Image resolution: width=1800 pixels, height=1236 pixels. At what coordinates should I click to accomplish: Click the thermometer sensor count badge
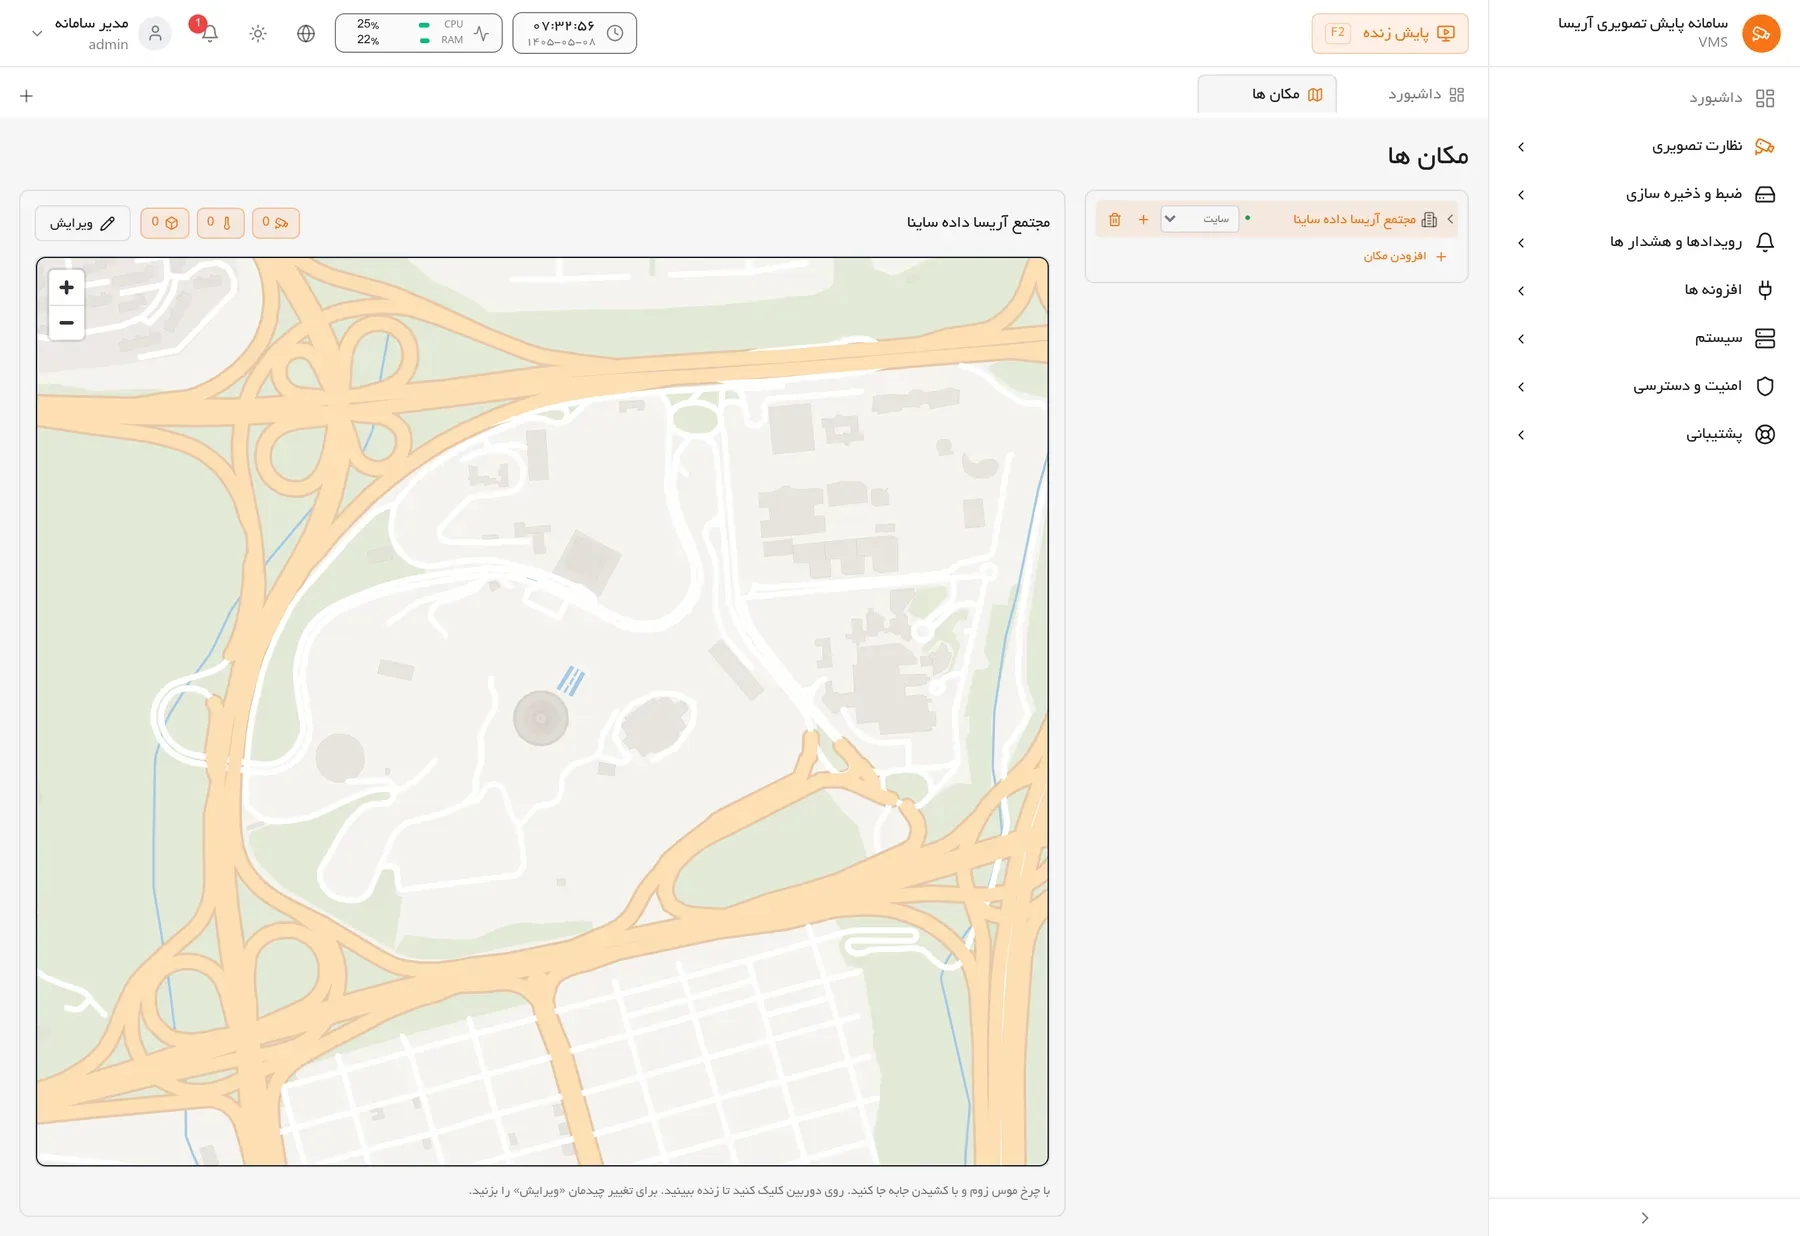pos(220,222)
